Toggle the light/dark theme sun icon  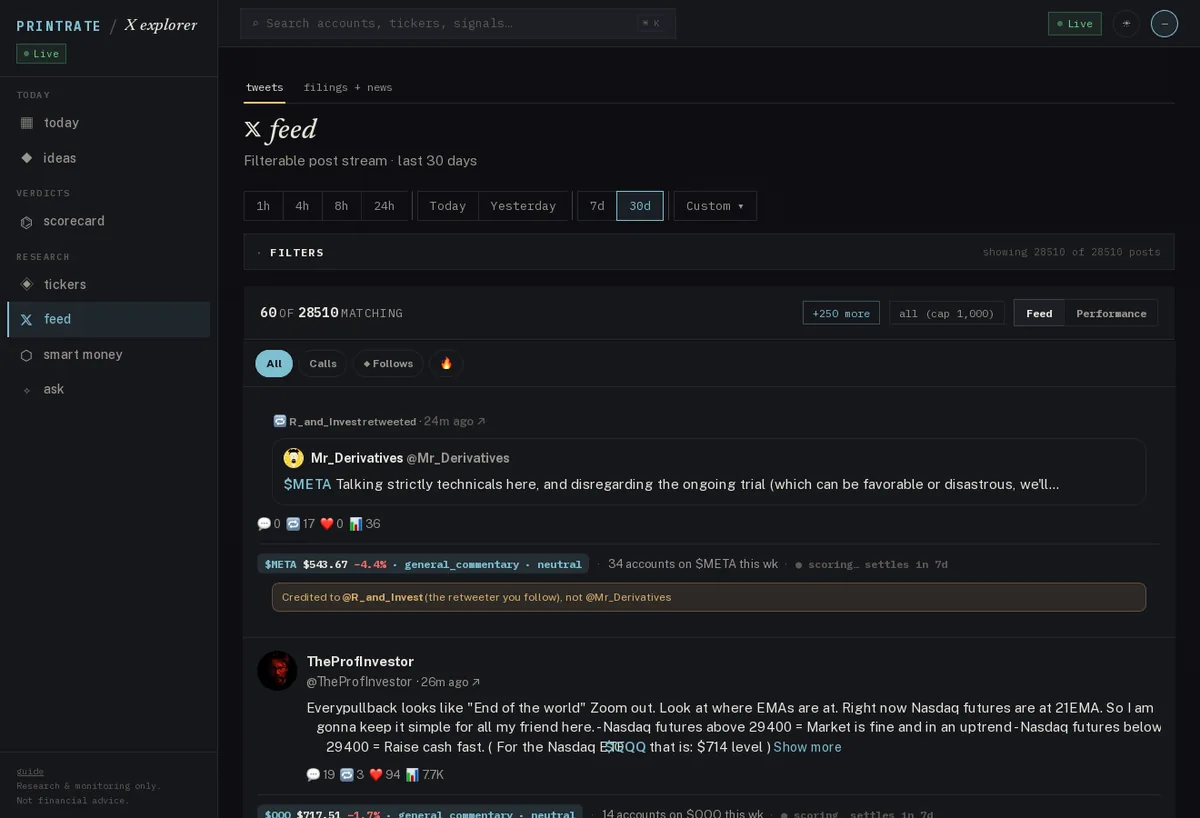(1126, 24)
